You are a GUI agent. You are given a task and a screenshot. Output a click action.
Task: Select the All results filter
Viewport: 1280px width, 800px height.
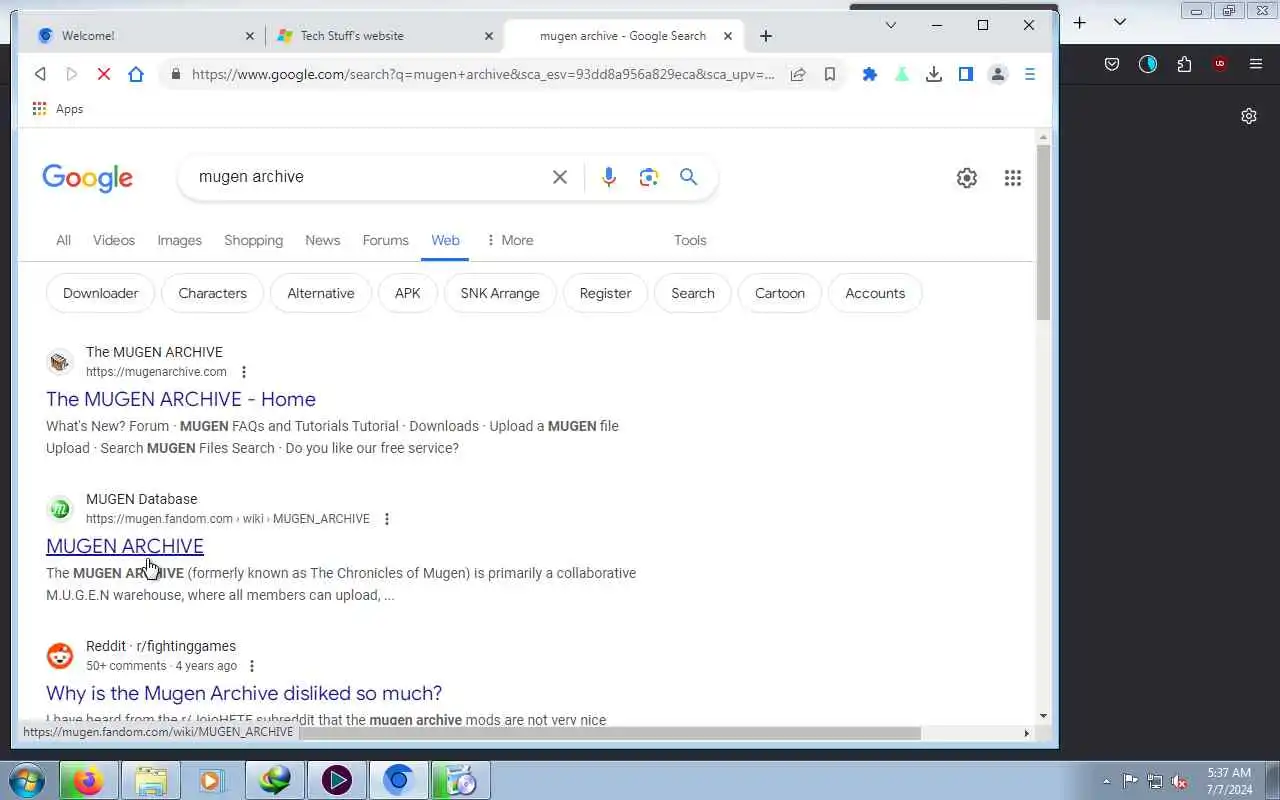(x=63, y=240)
